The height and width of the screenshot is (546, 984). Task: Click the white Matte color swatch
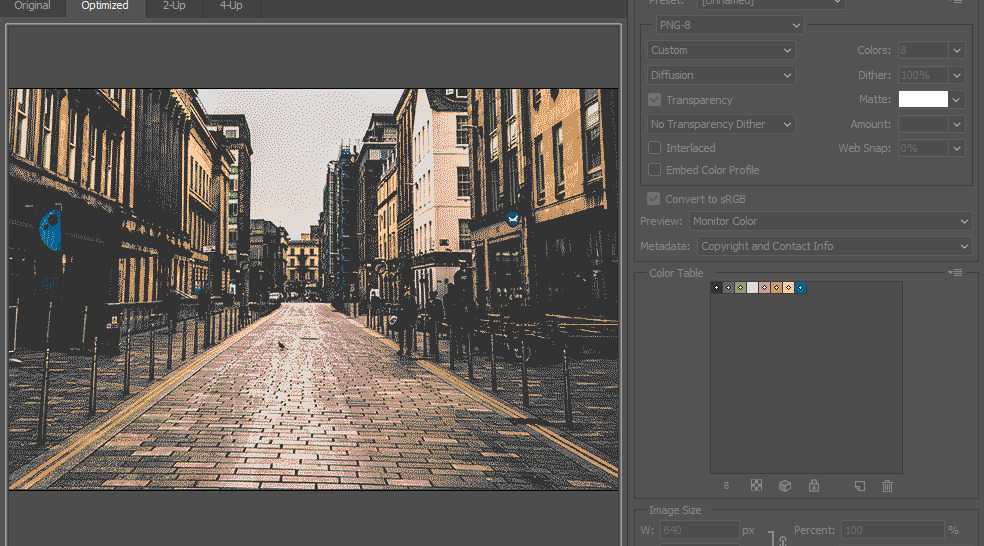[923, 99]
